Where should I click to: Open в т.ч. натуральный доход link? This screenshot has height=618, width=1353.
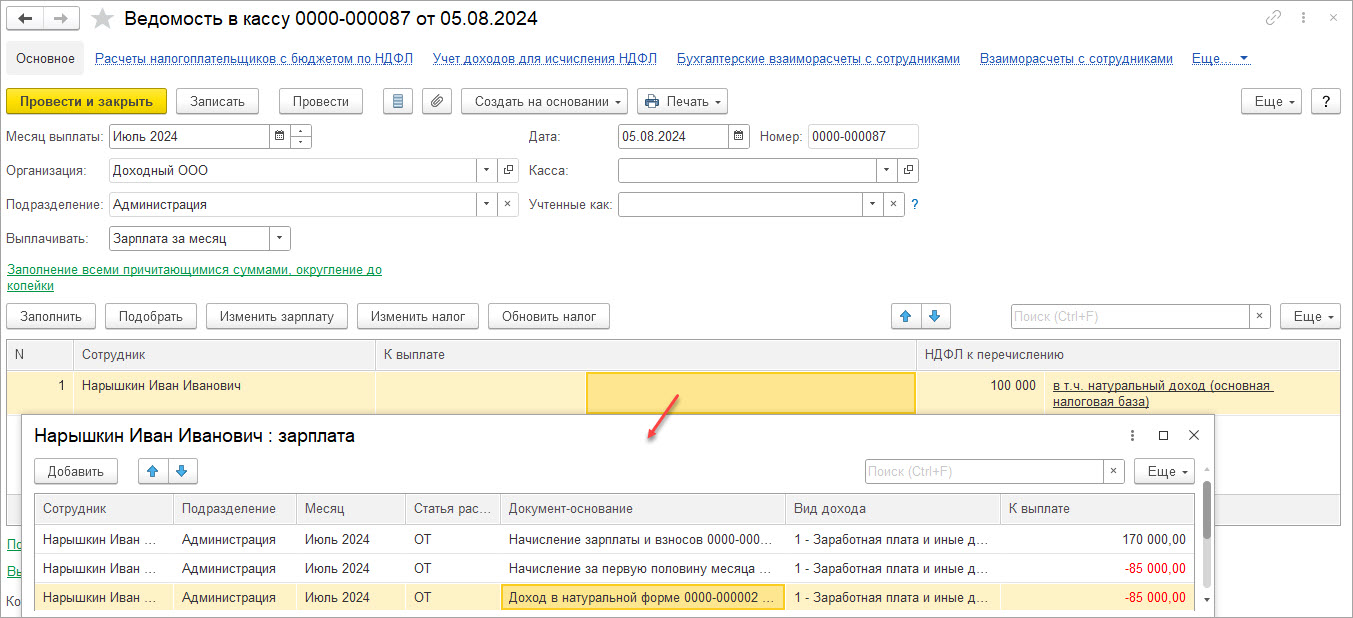tap(1161, 394)
